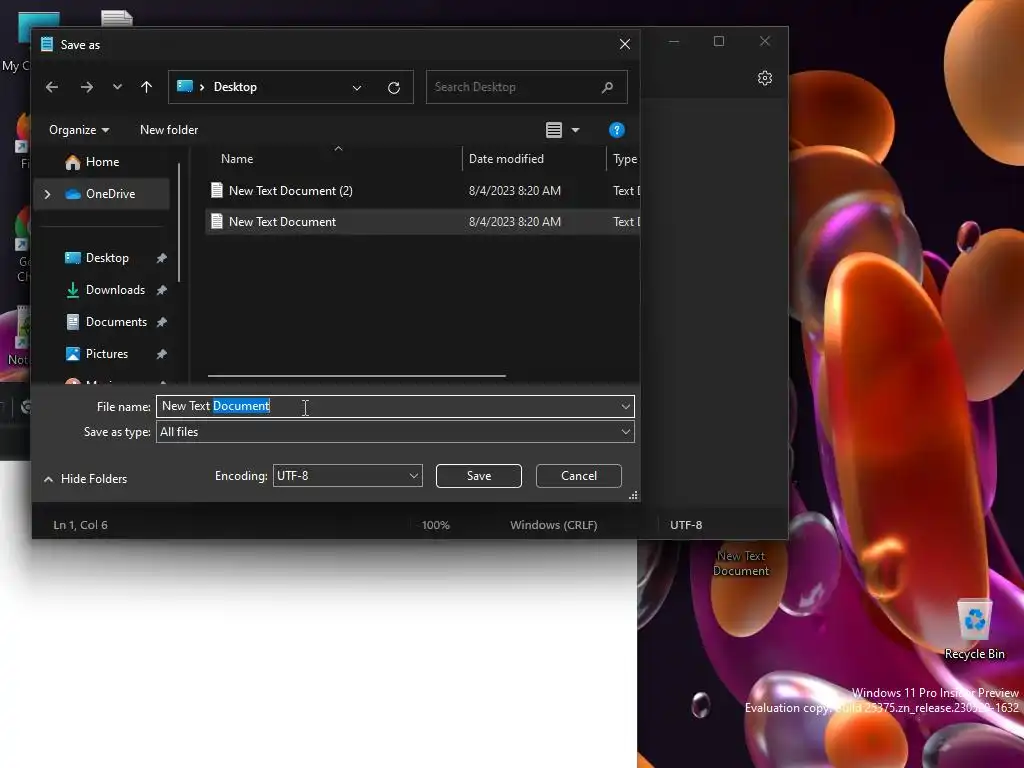
Task: Open Pictures quick access item
Action: [106, 354]
